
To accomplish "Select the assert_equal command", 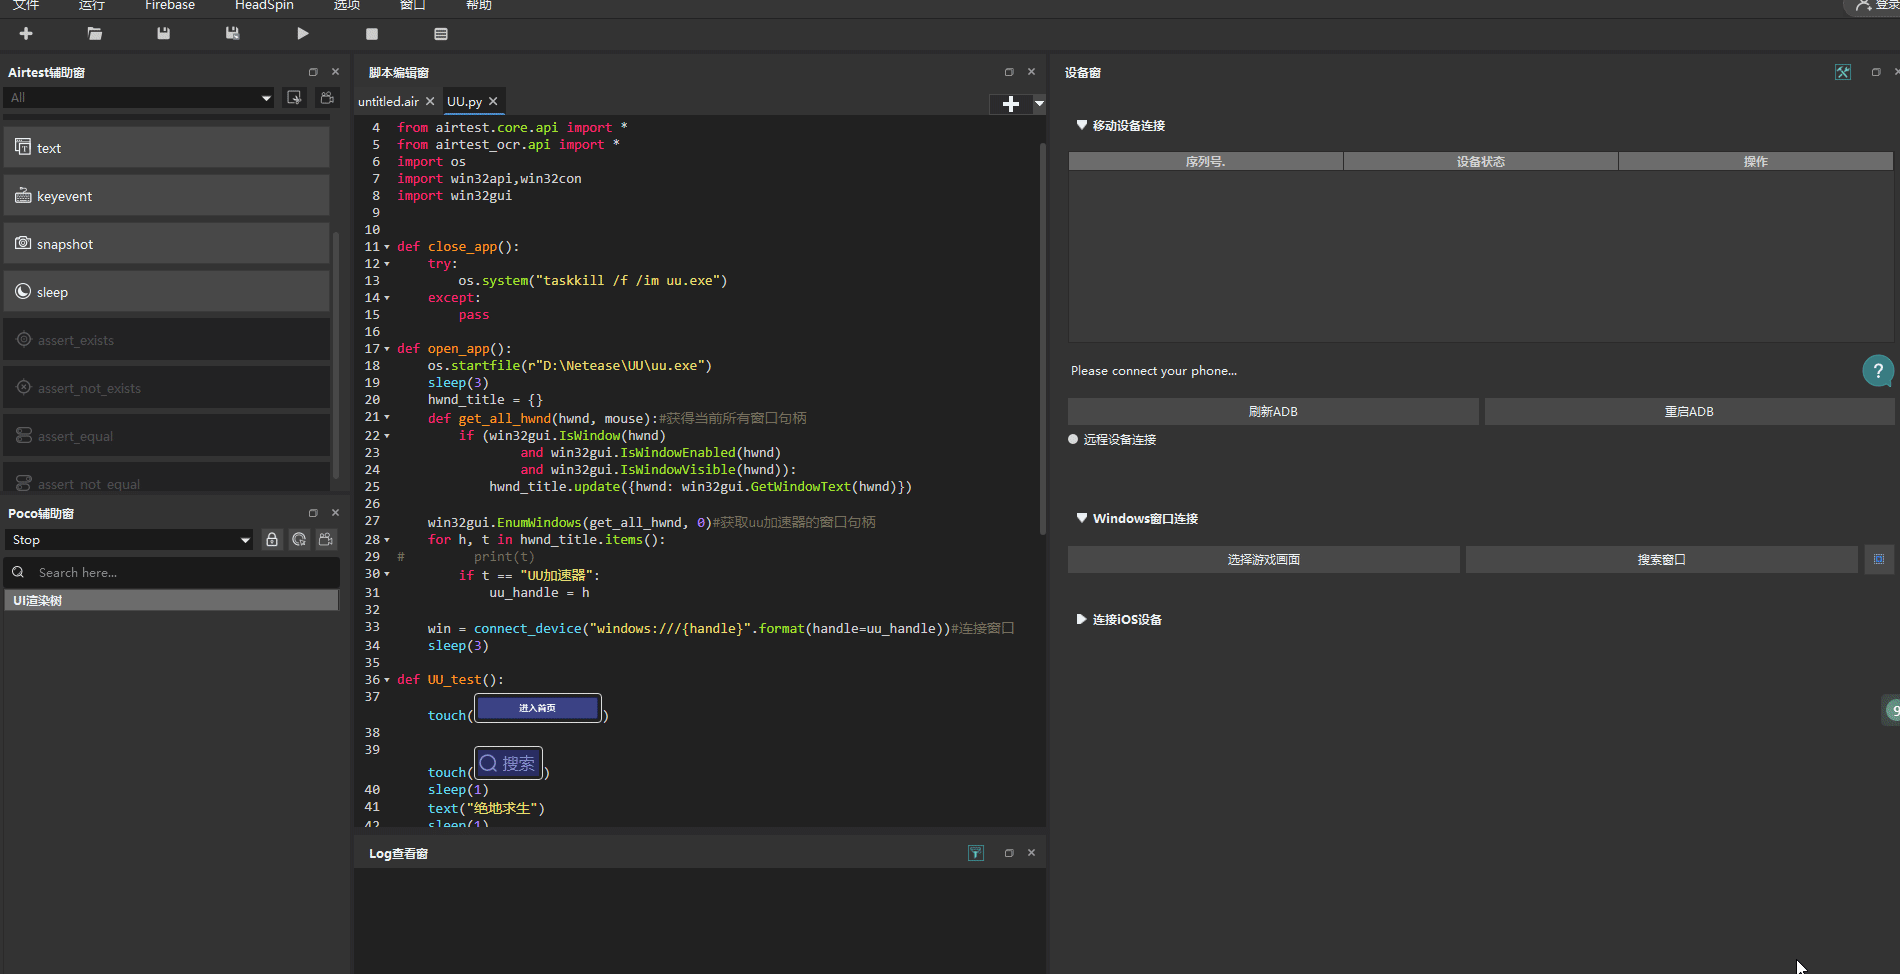I will coord(166,436).
